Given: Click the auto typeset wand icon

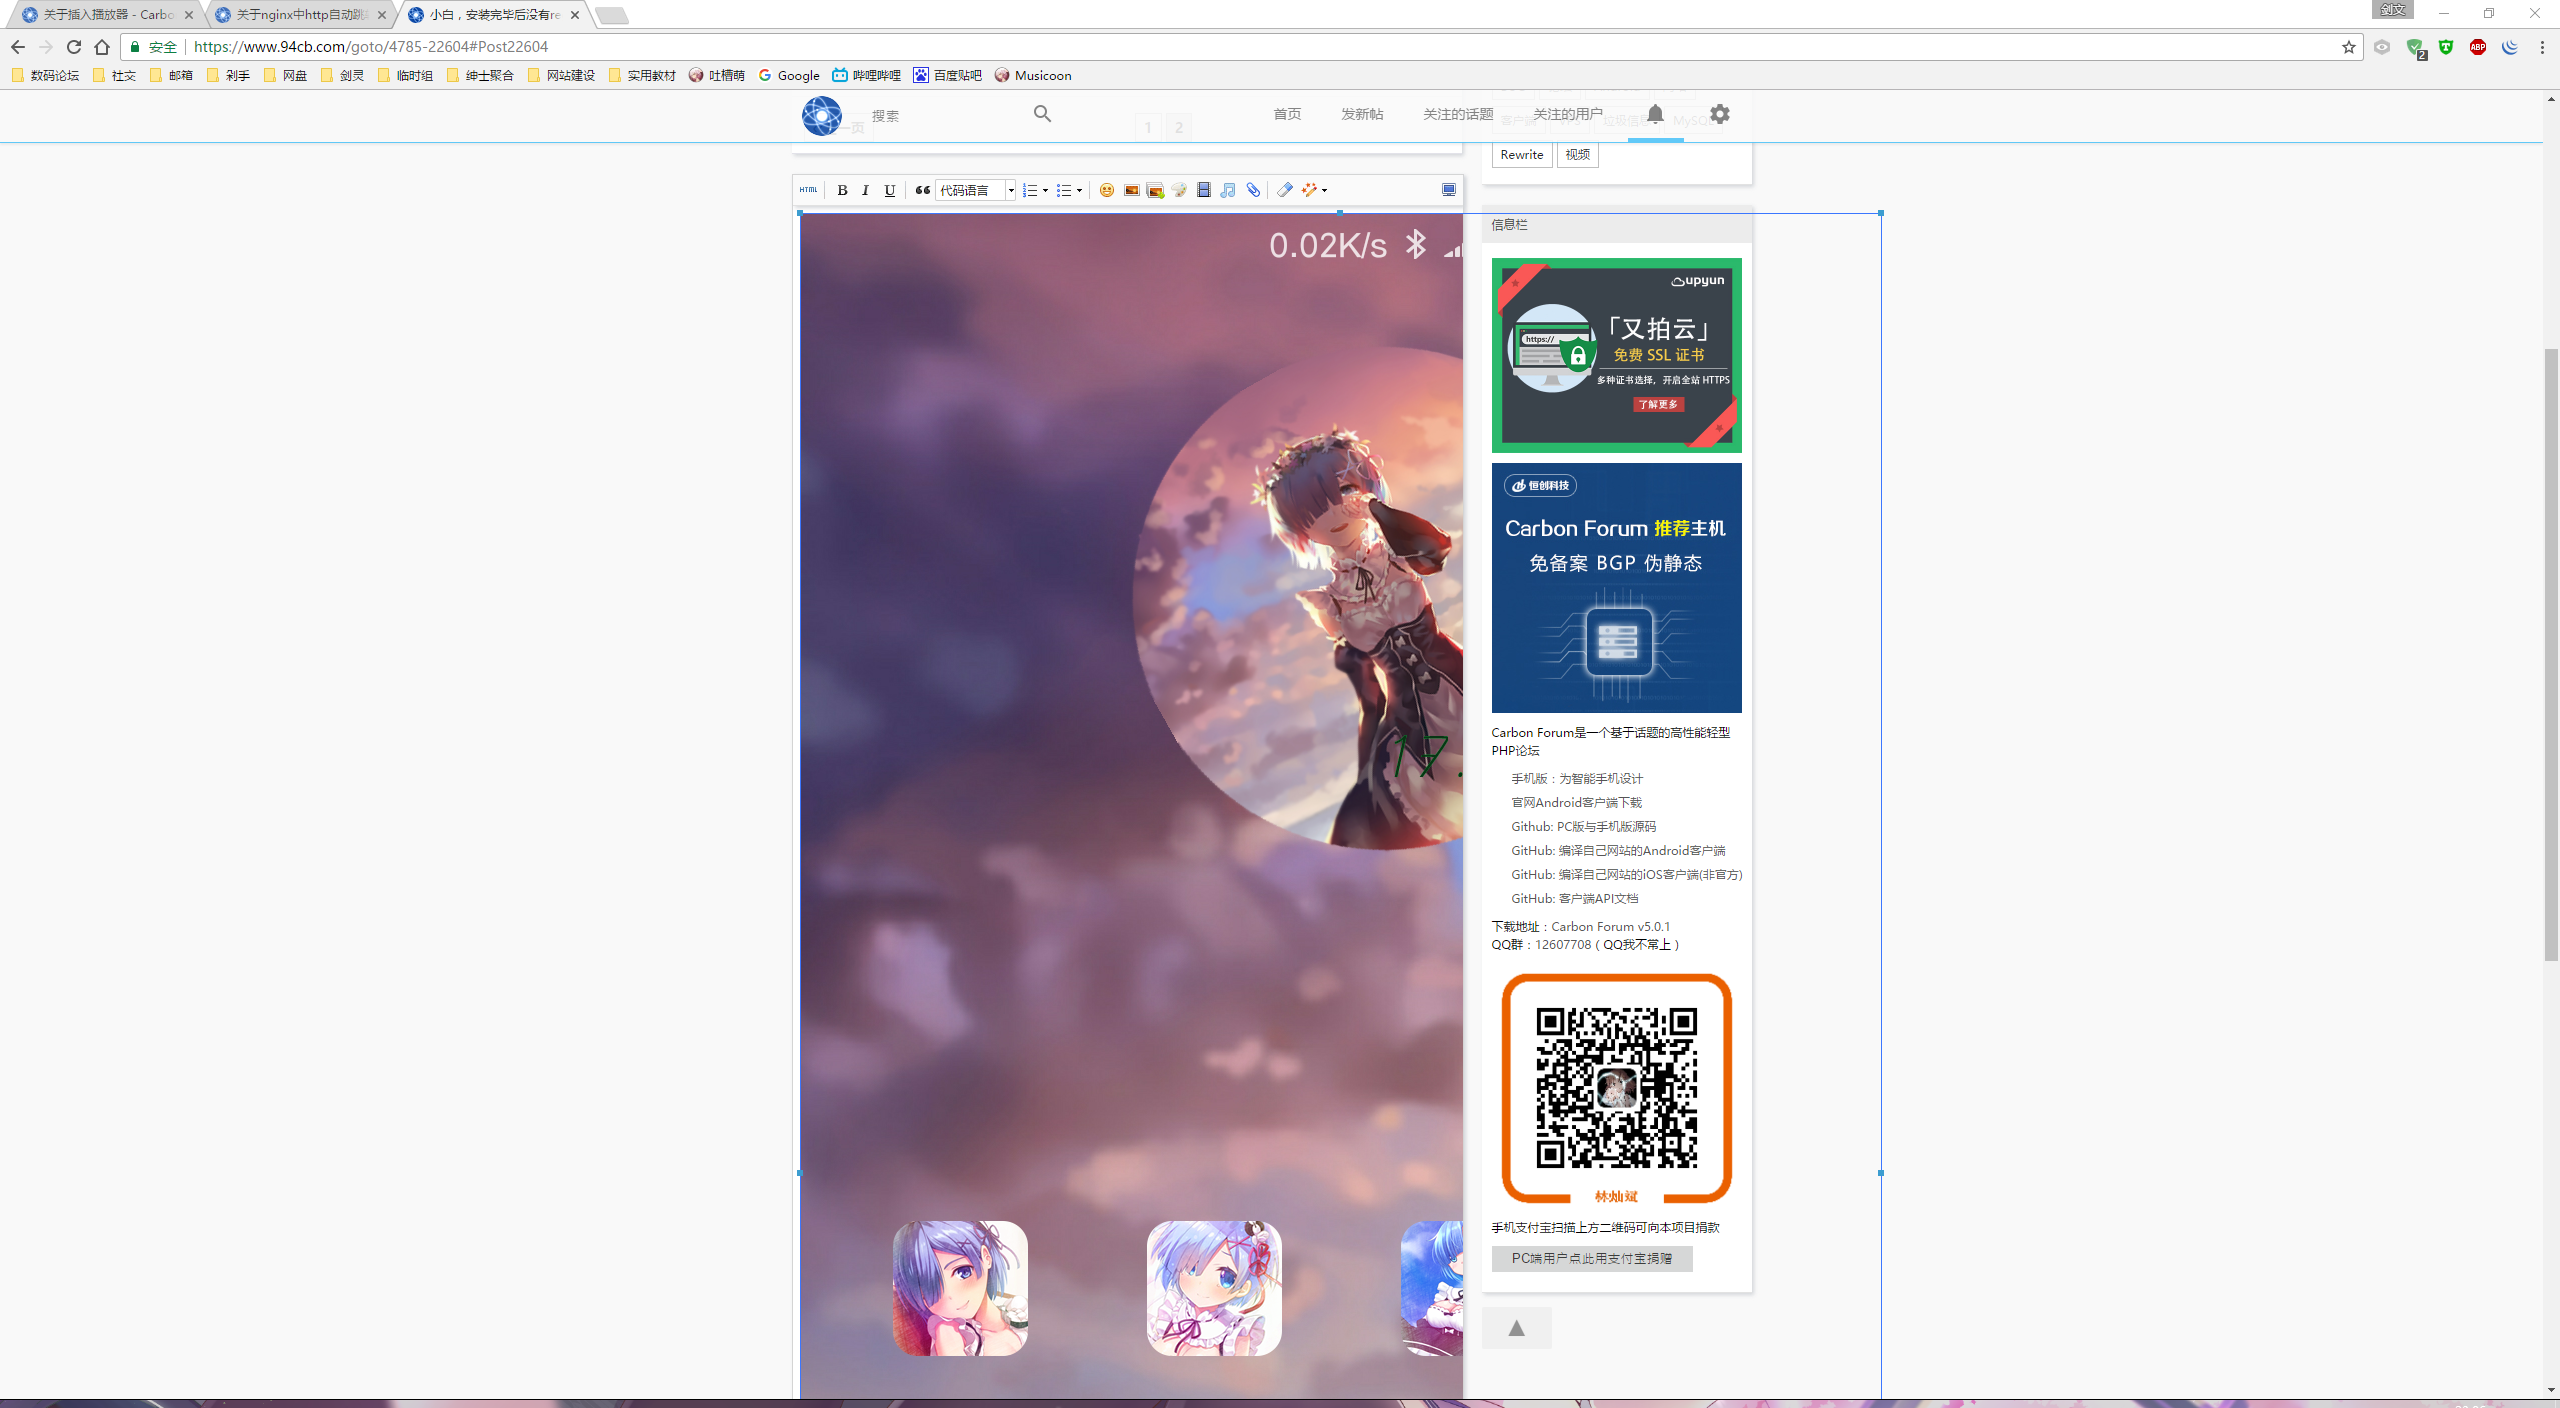Looking at the screenshot, I should pyautogui.click(x=1309, y=190).
